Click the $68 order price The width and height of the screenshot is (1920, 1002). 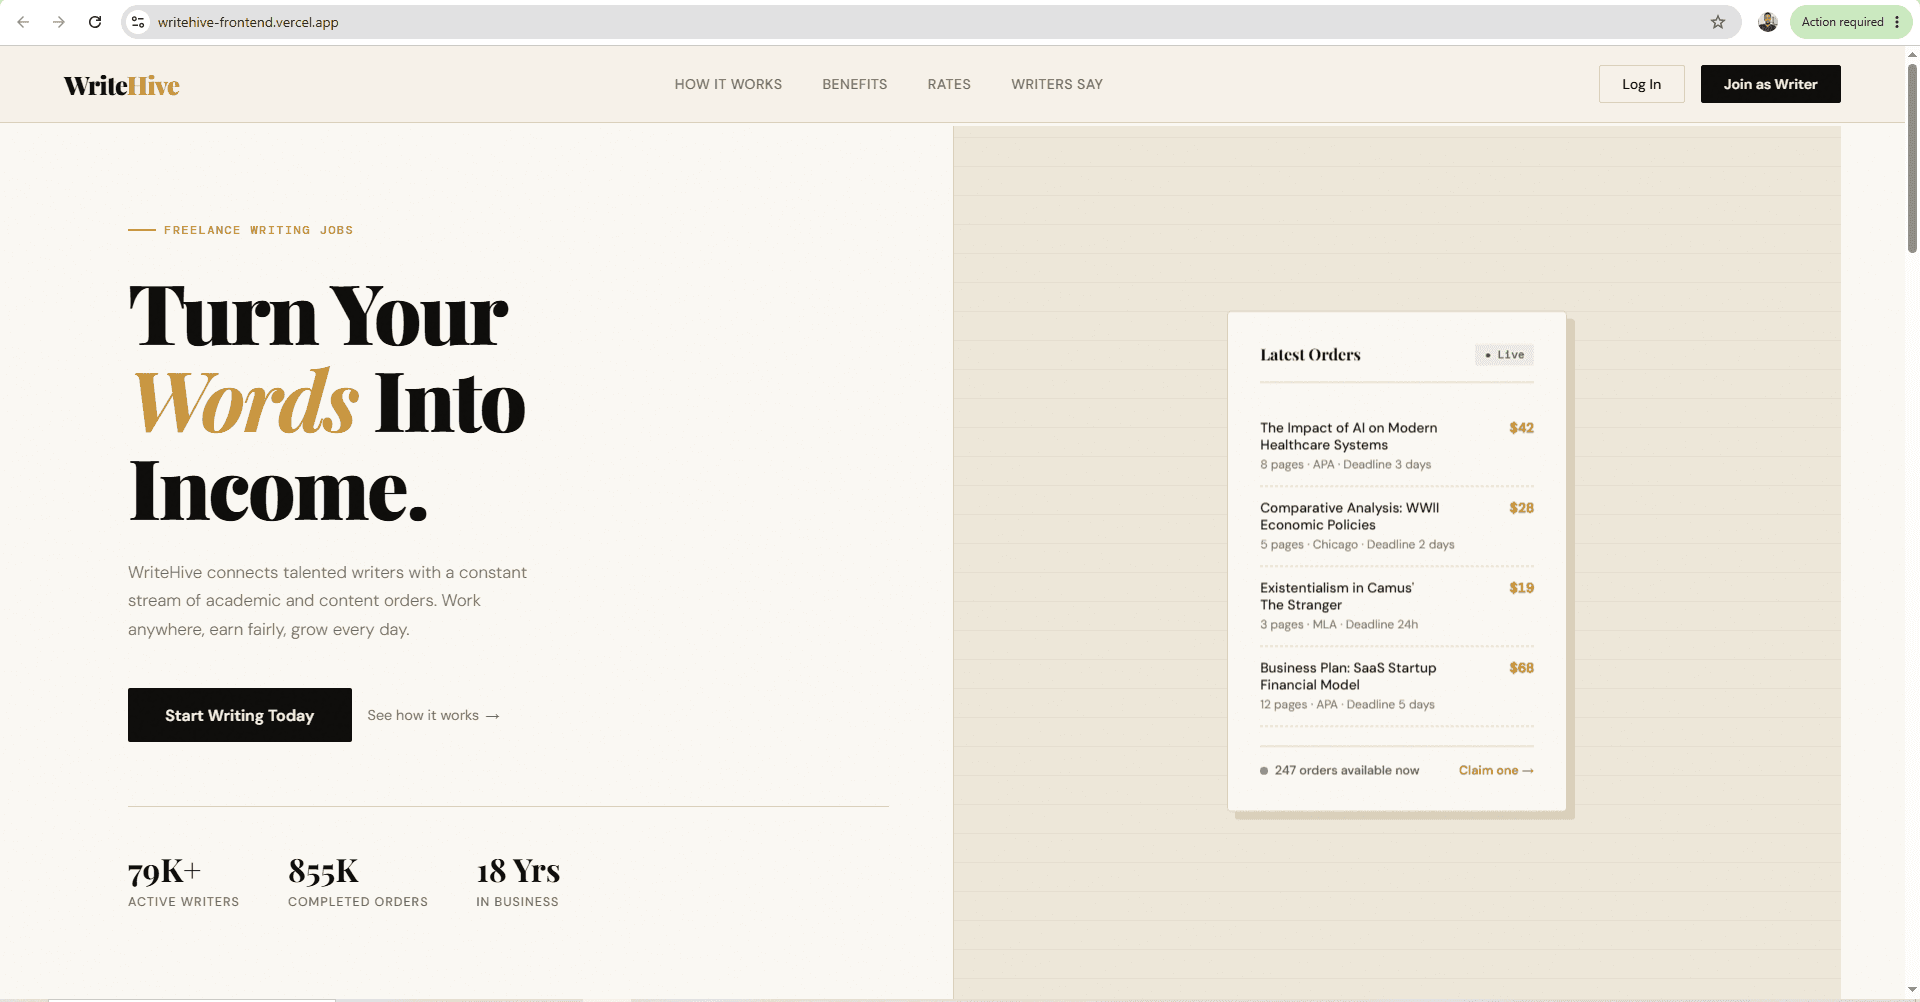click(x=1522, y=668)
